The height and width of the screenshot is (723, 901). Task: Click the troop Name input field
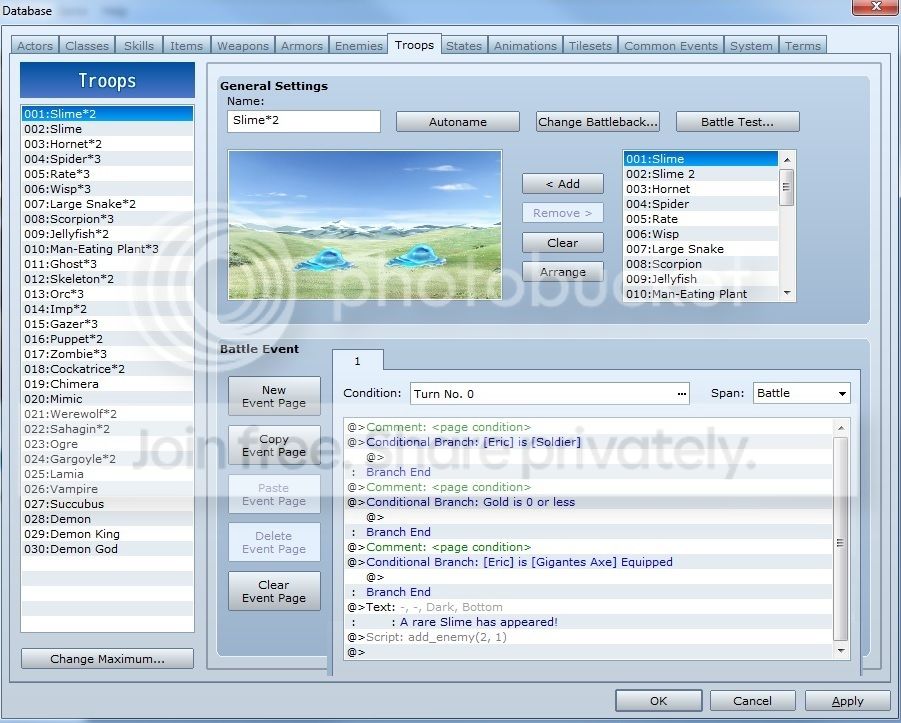click(x=303, y=121)
